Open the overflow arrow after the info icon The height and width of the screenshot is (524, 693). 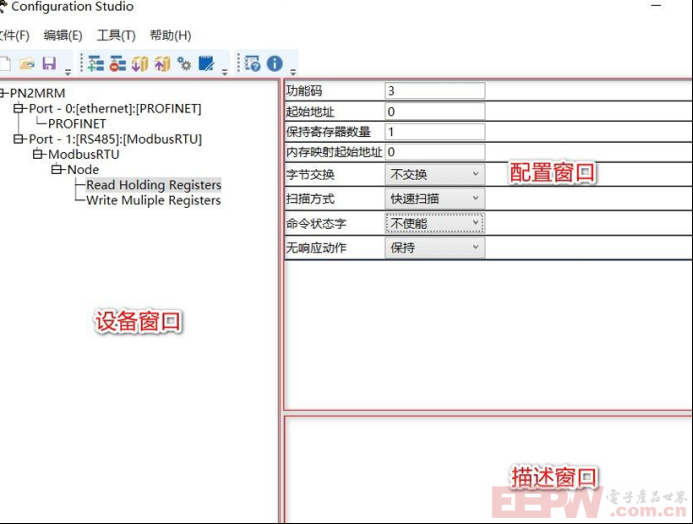point(293,72)
